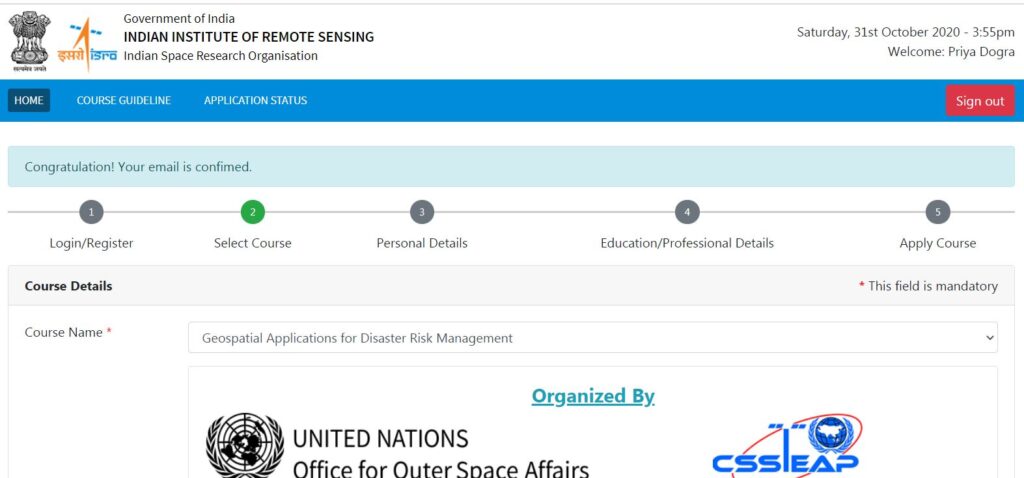Click the ISRO logo in header

87,44
